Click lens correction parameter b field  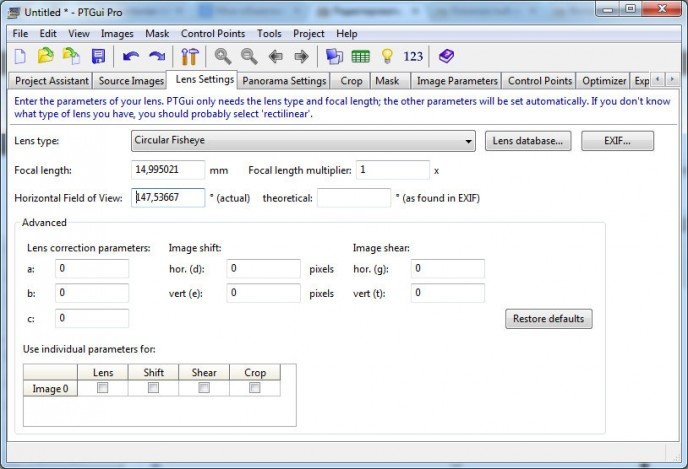(x=92, y=293)
